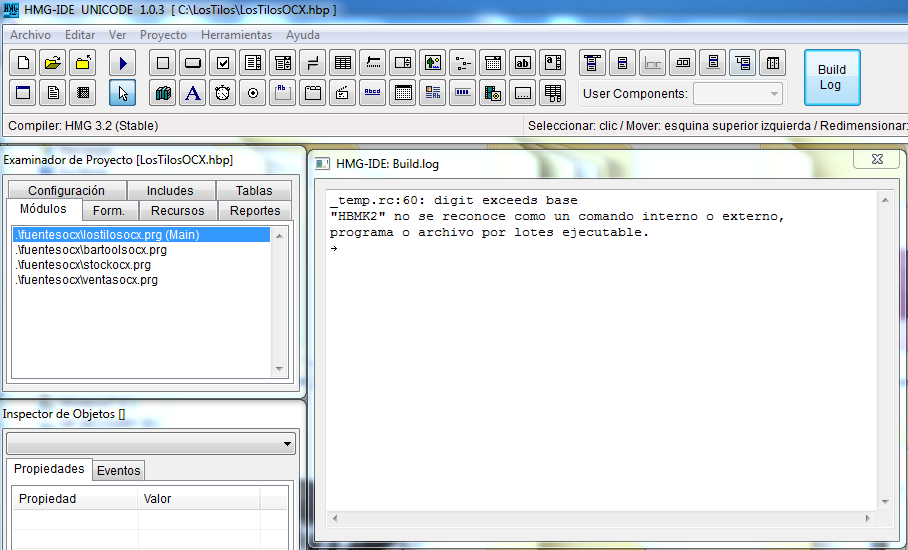The height and width of the screenshot is (550, 908).
Task: Click the Close Project folder icon
Action: coord(83,63)
